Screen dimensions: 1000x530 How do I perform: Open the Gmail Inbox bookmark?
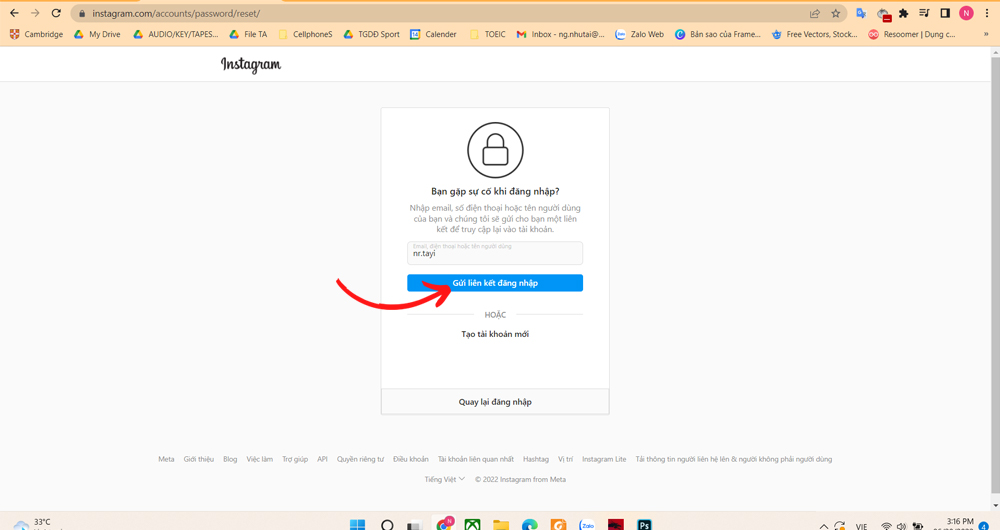coord(560,34)
